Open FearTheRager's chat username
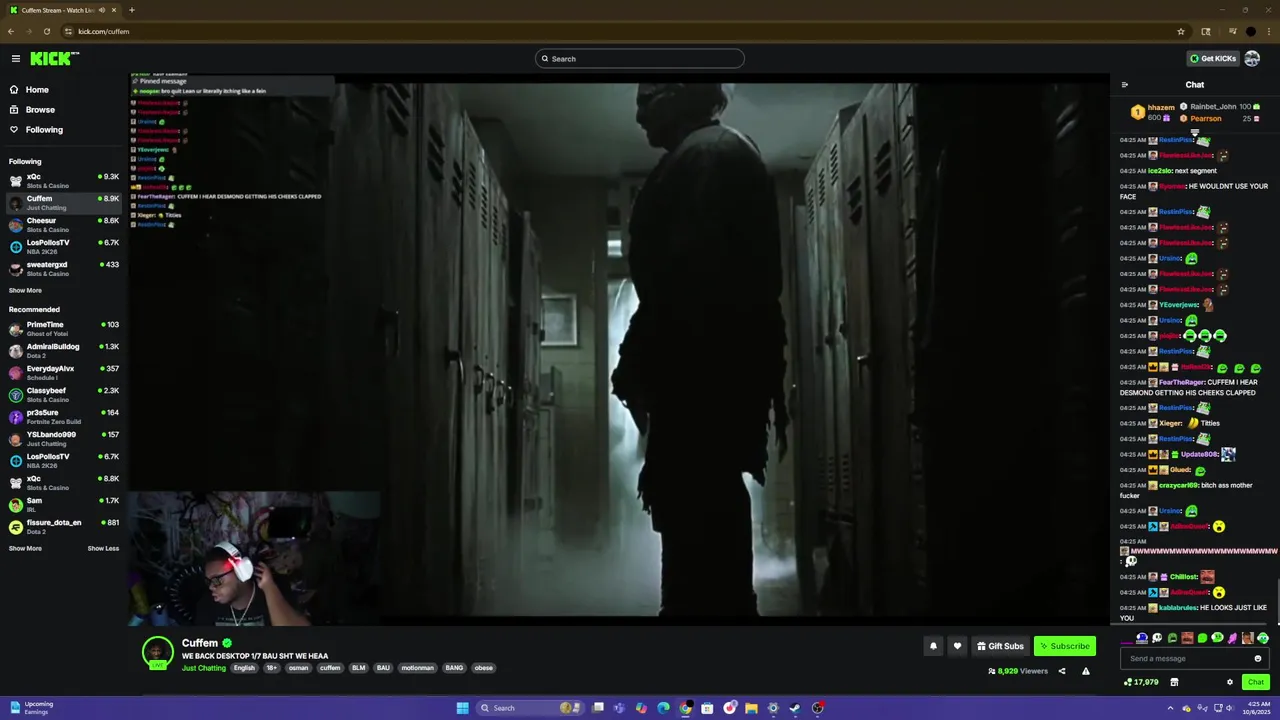The image size is (1280, 720). (1181, 382)
